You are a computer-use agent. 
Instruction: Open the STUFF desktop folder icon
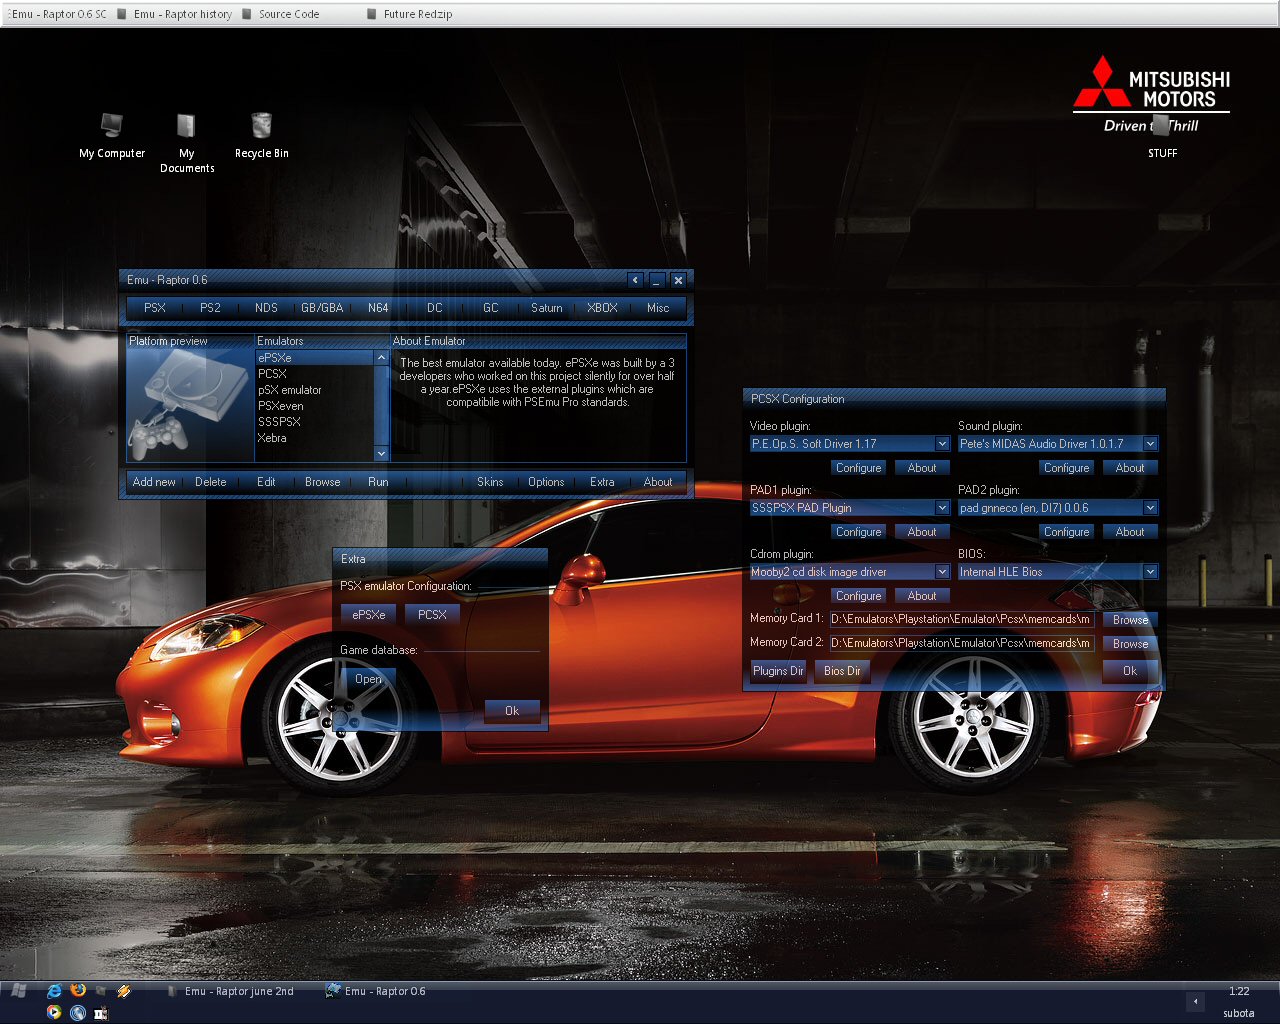1162,138
